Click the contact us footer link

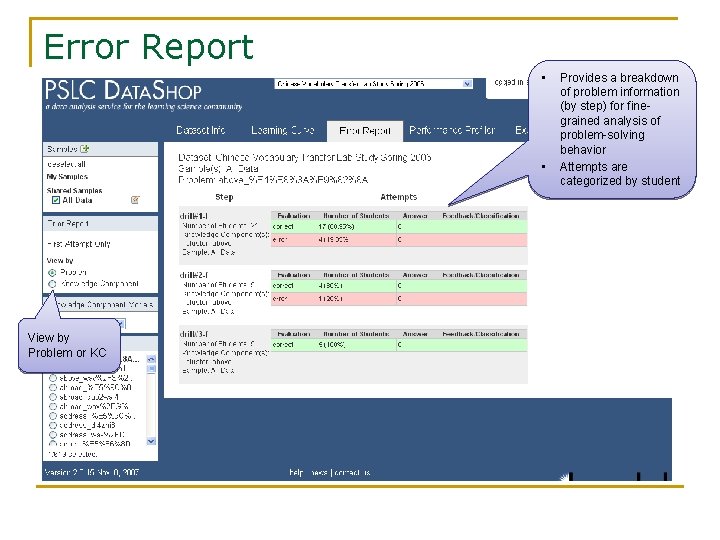(x=353, y=472)
